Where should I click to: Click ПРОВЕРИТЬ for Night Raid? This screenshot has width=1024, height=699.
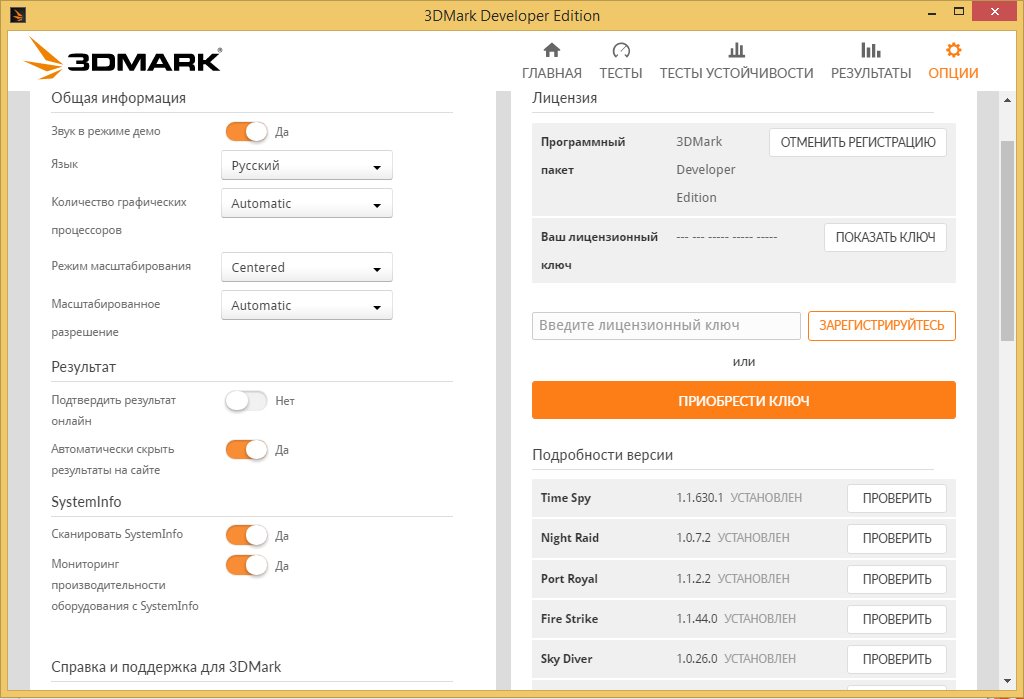tap(897, 538)
